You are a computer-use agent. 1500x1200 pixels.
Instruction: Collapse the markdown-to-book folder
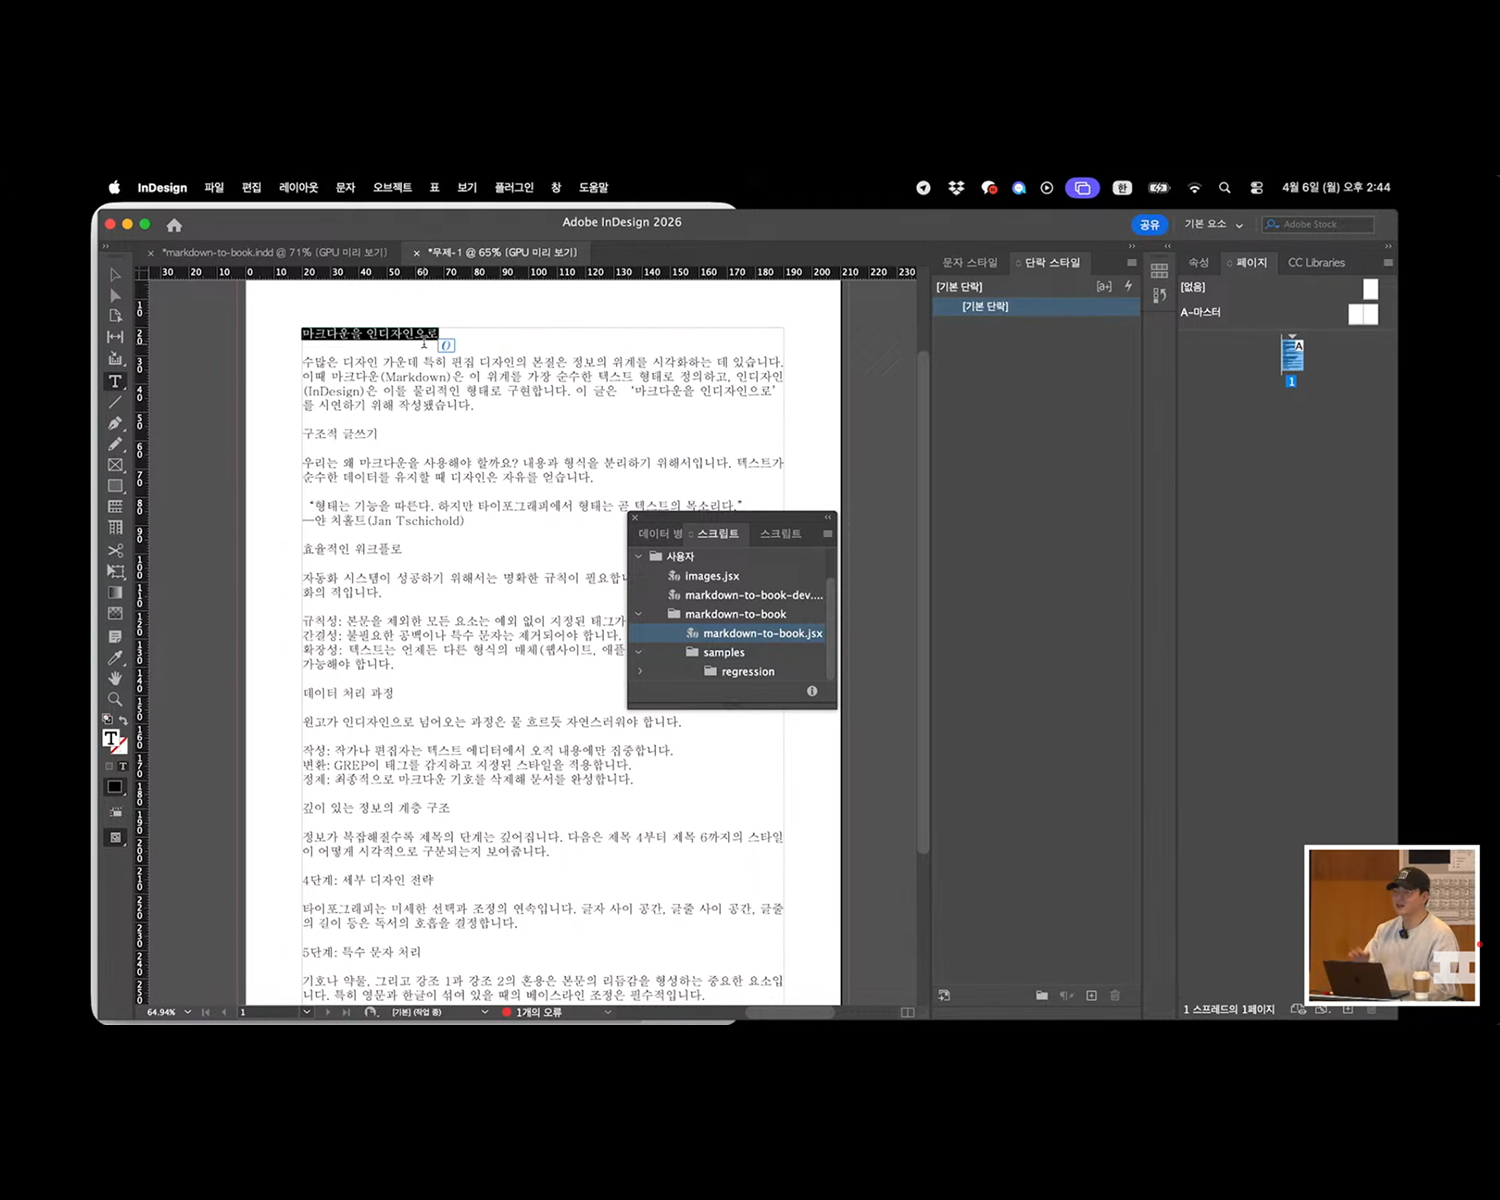(x=639, y=614)
